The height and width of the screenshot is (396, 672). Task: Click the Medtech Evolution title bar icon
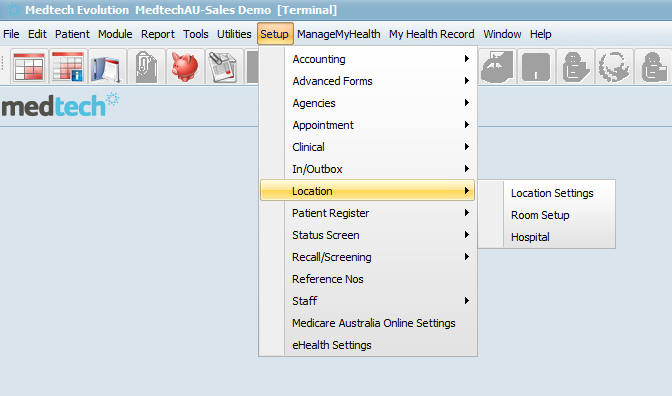point(14,9)
